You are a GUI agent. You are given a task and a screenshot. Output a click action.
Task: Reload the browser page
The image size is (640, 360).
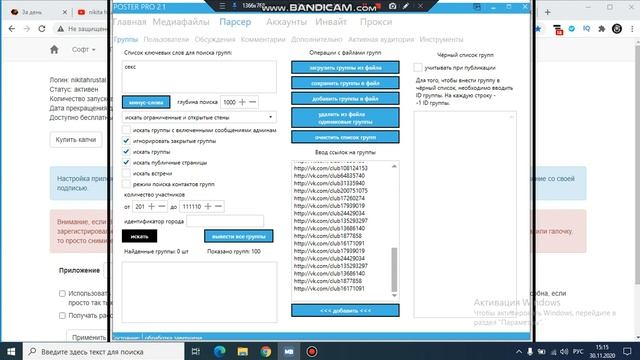click(42, 29)
